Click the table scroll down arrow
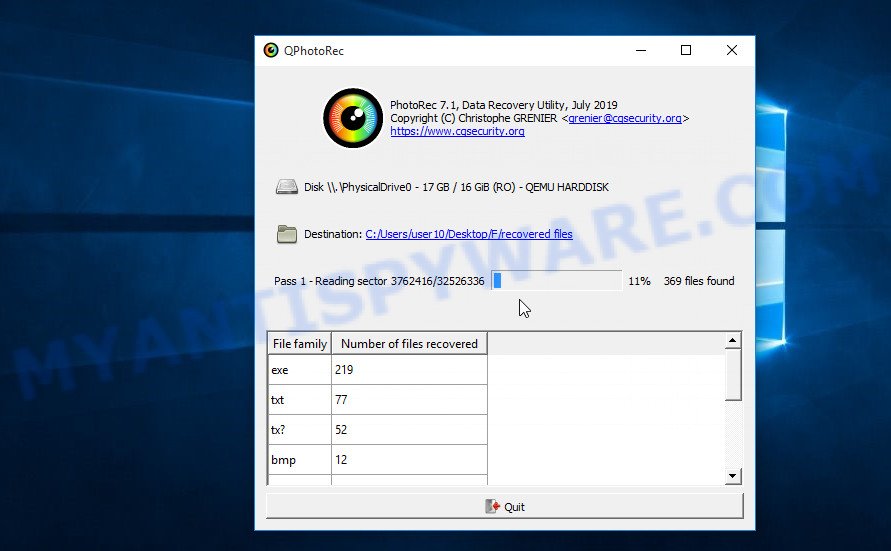This screenshot has height=551, width=891. coord(733,476)
